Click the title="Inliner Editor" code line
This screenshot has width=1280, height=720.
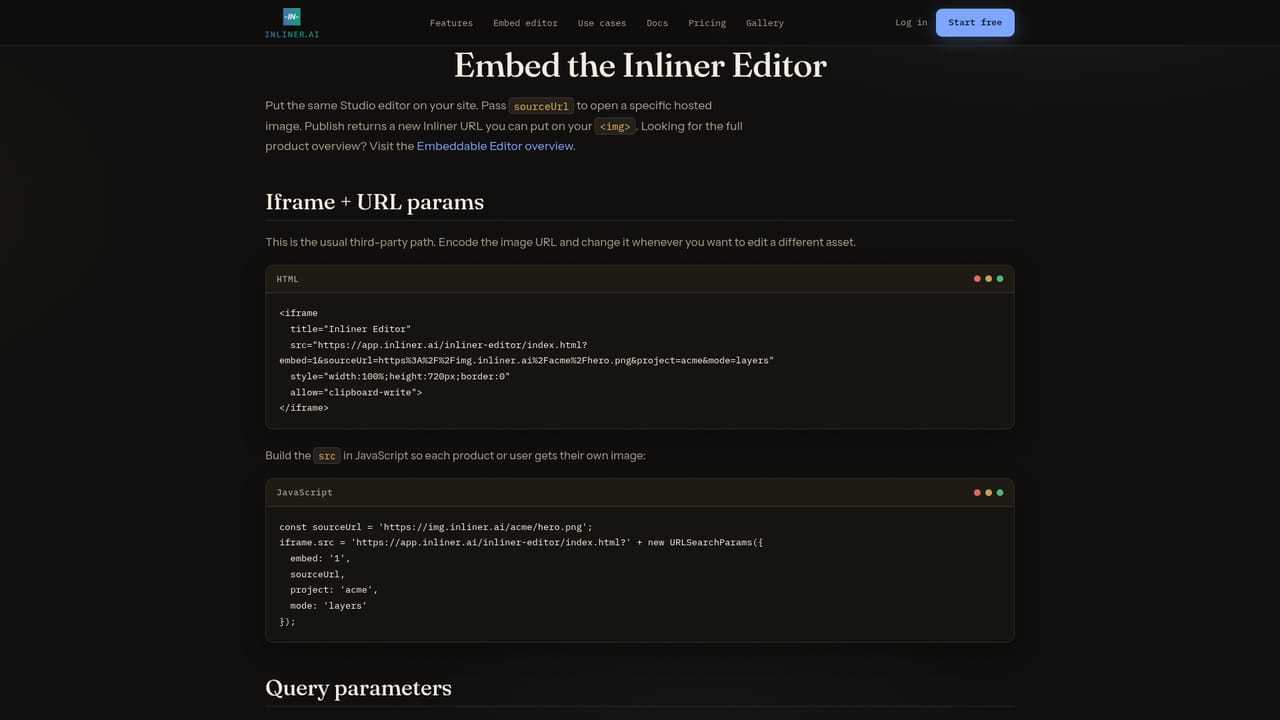[350, 329]
